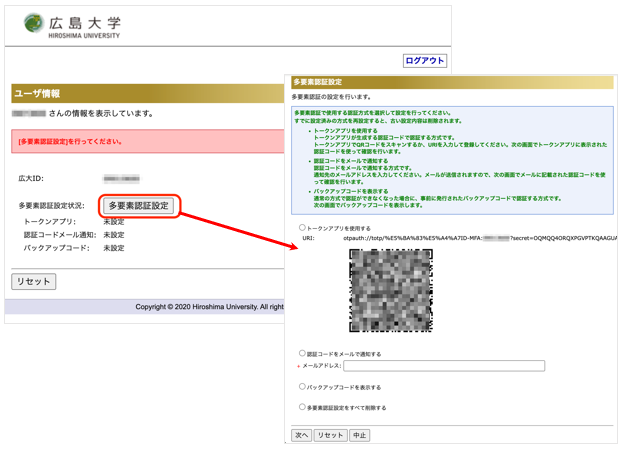Click the otpauth URI text
This screenshot has width=627, height=455.
480,238
